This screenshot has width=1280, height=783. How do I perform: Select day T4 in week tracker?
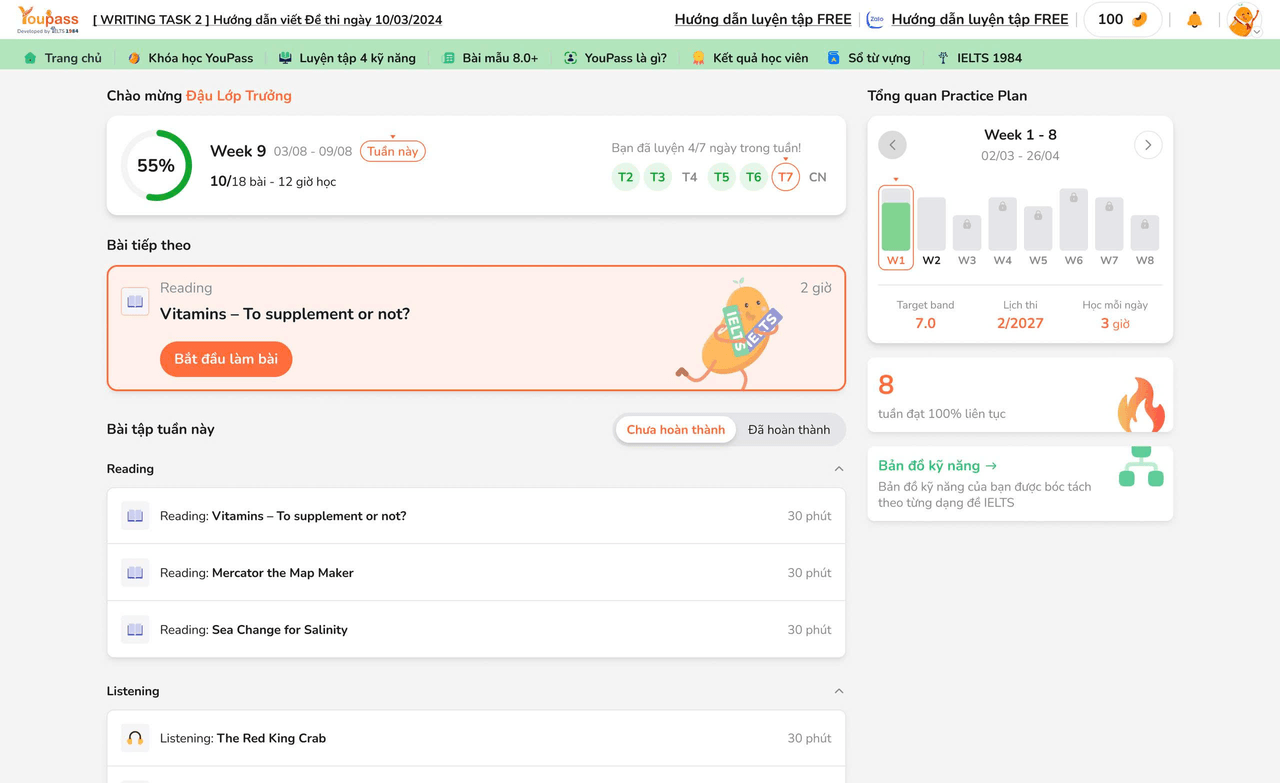click(690, 177)
